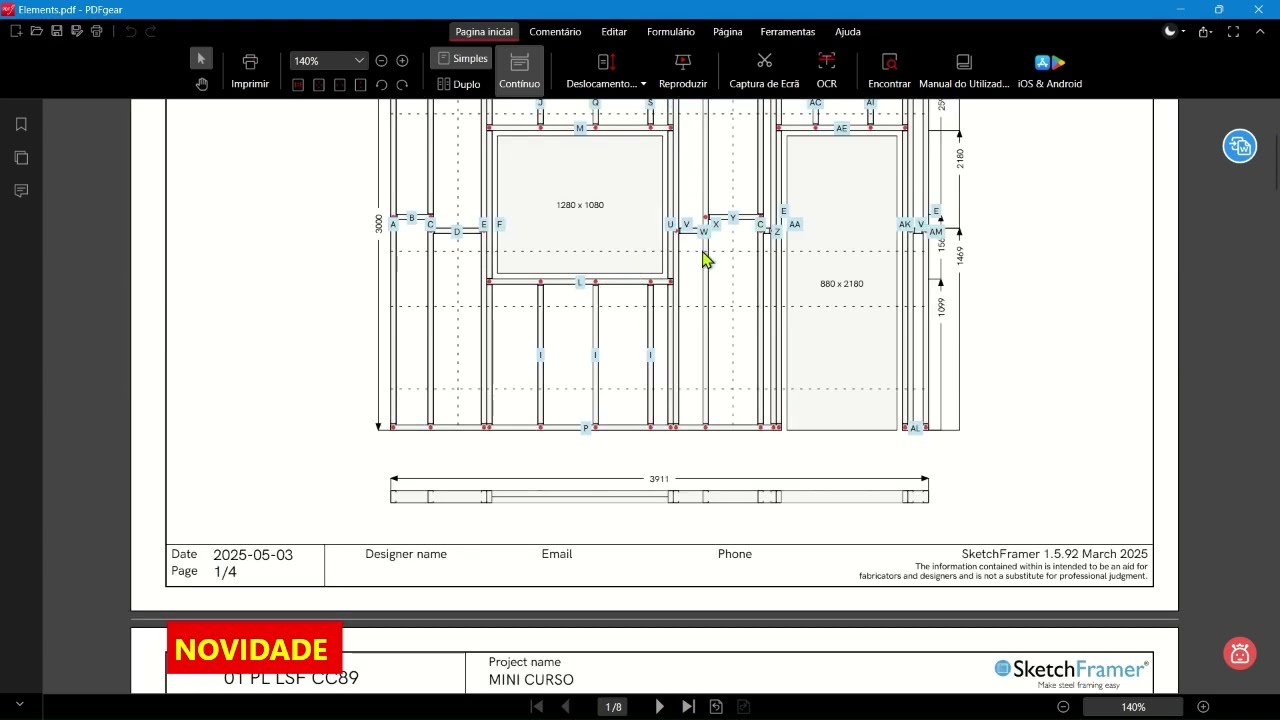This screenshot has height=720, width=1280.
Task: Open the Comentário tab
Action: click(x=555, y=32)
